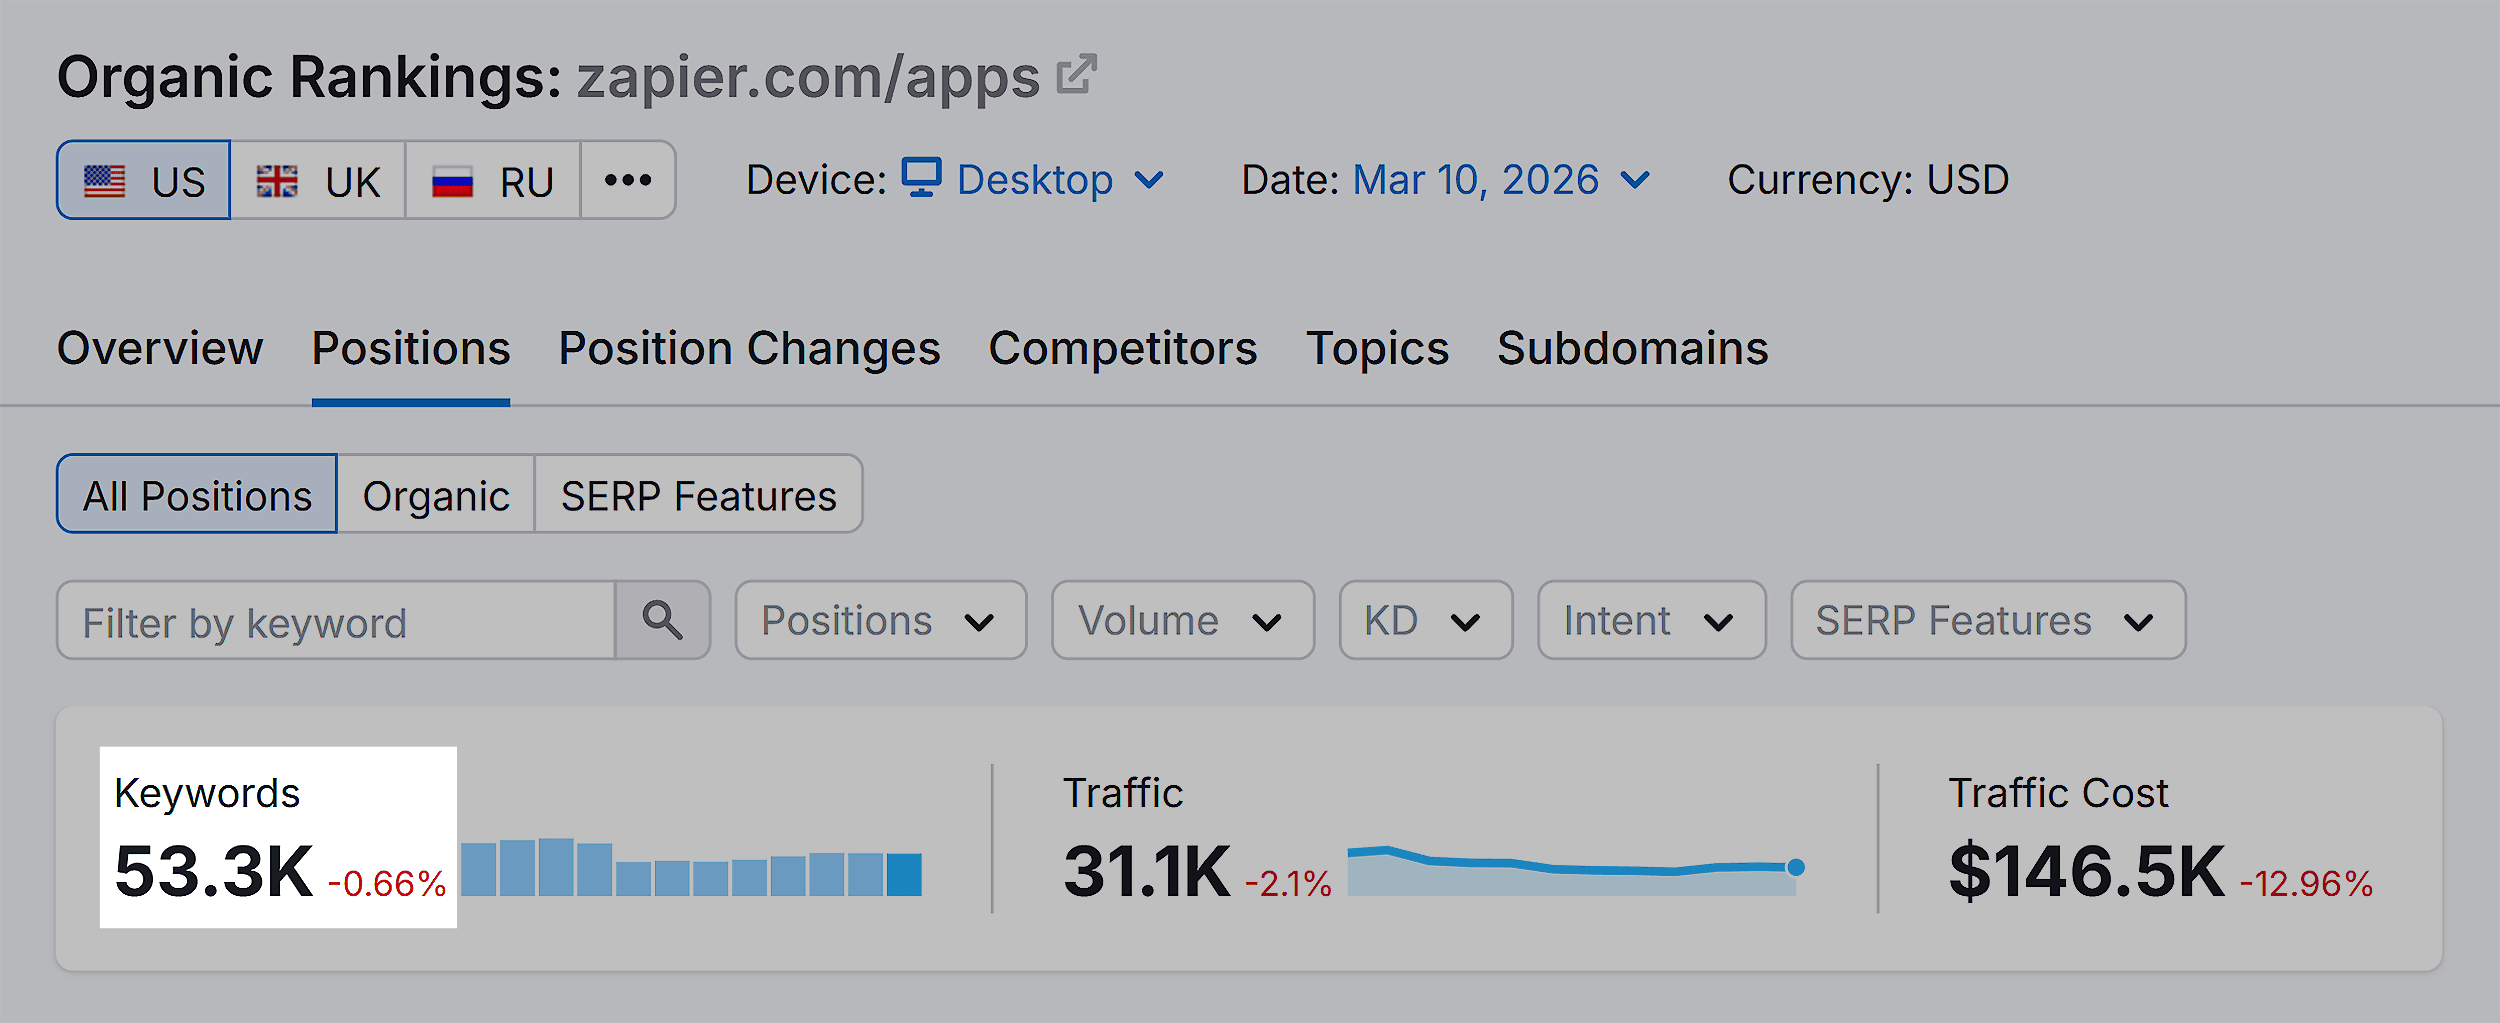Open the Position Changes tab
This screenshot has width=2500, height=1023.
click(749, 348)
